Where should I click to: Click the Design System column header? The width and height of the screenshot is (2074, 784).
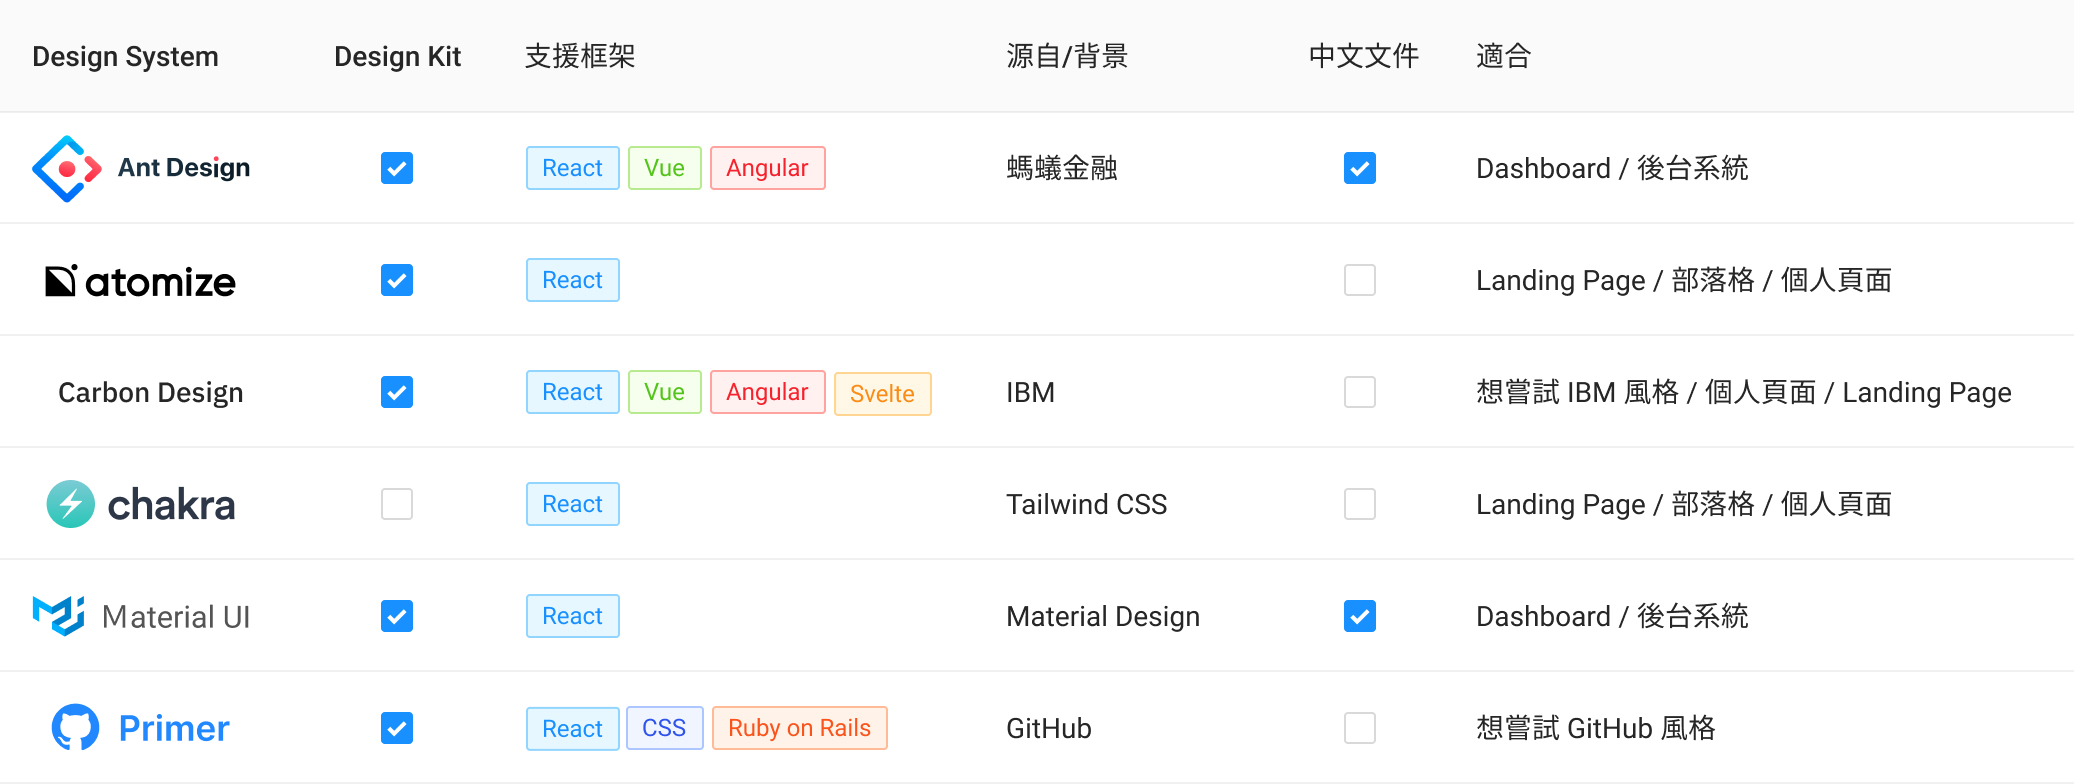(125, 56)
